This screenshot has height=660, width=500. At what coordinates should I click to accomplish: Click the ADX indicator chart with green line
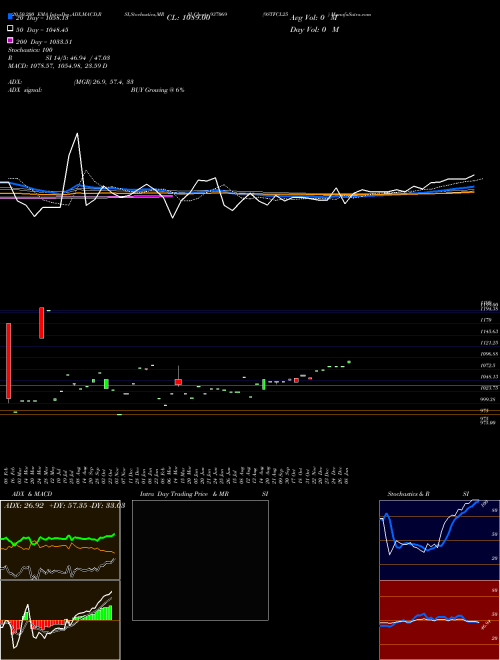(60, 540)
